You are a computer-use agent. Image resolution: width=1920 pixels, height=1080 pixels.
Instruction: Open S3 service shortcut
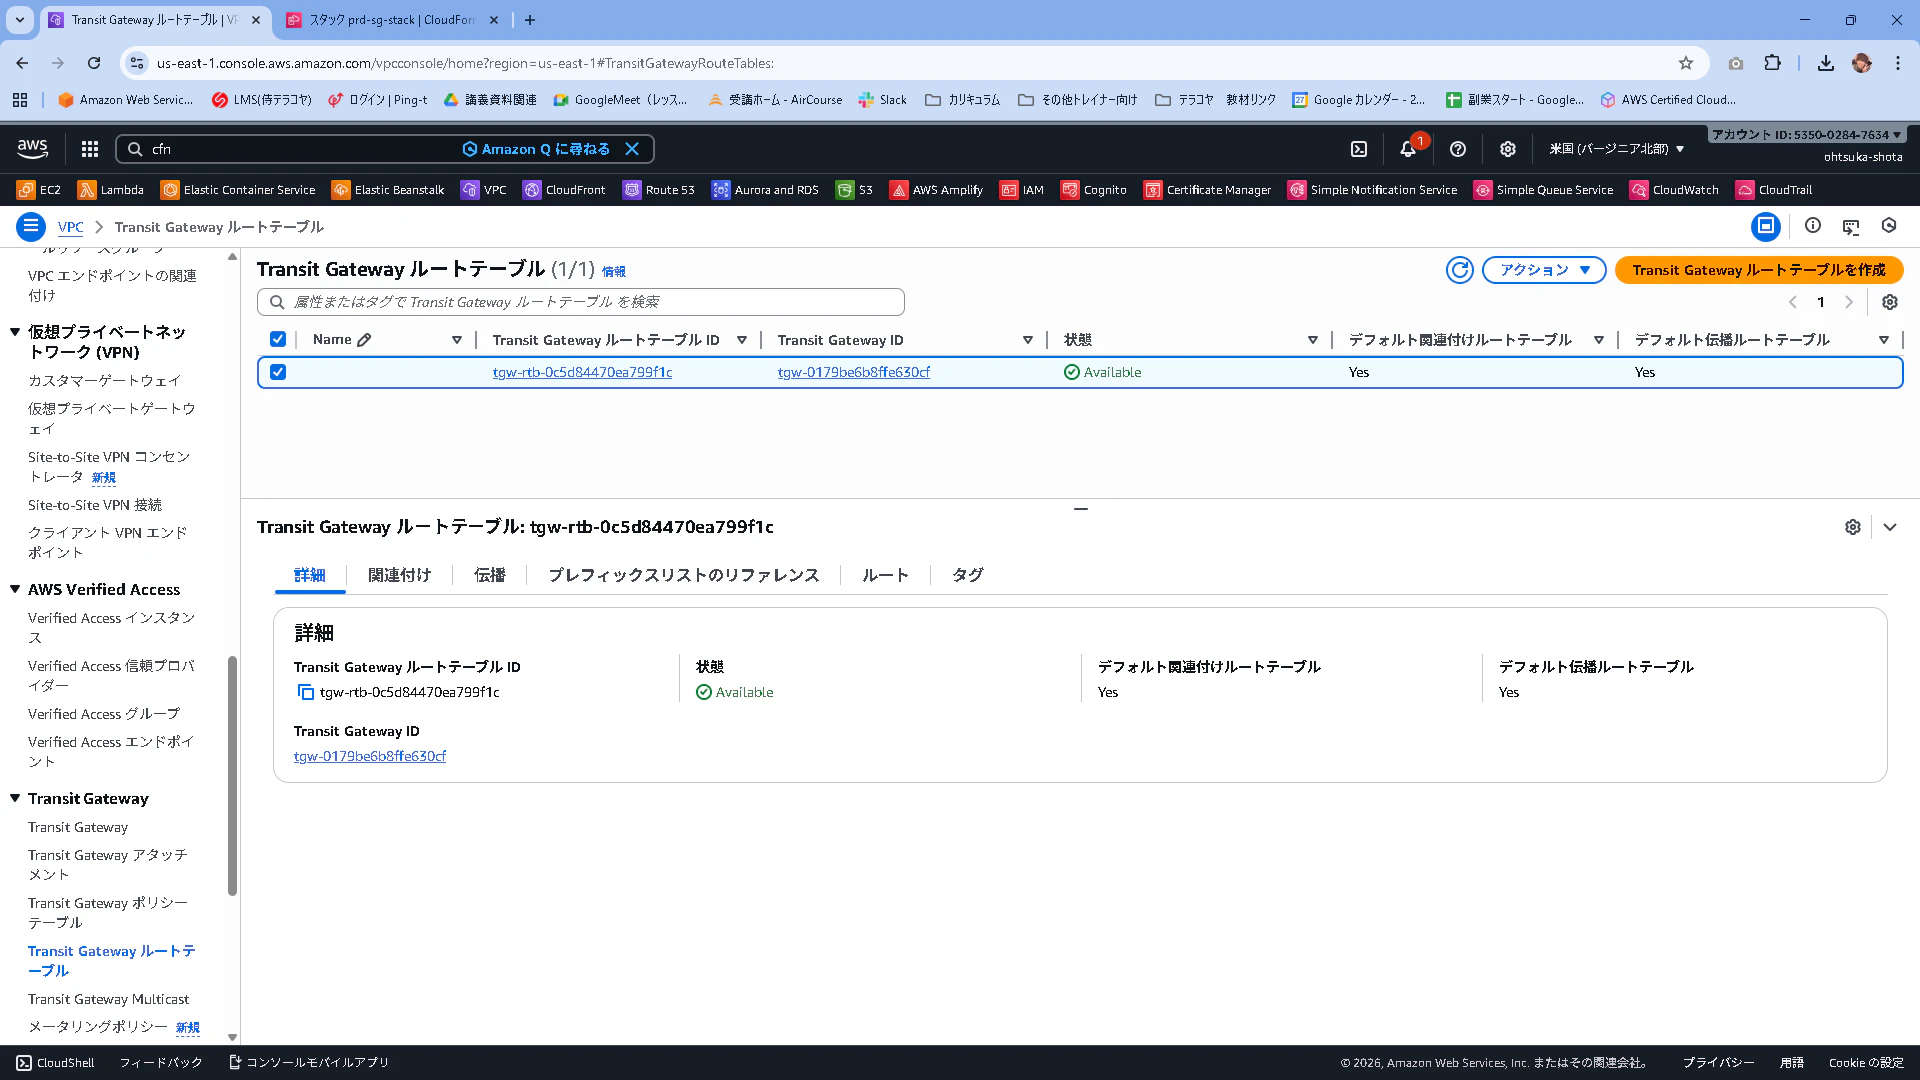coord(855,190)
